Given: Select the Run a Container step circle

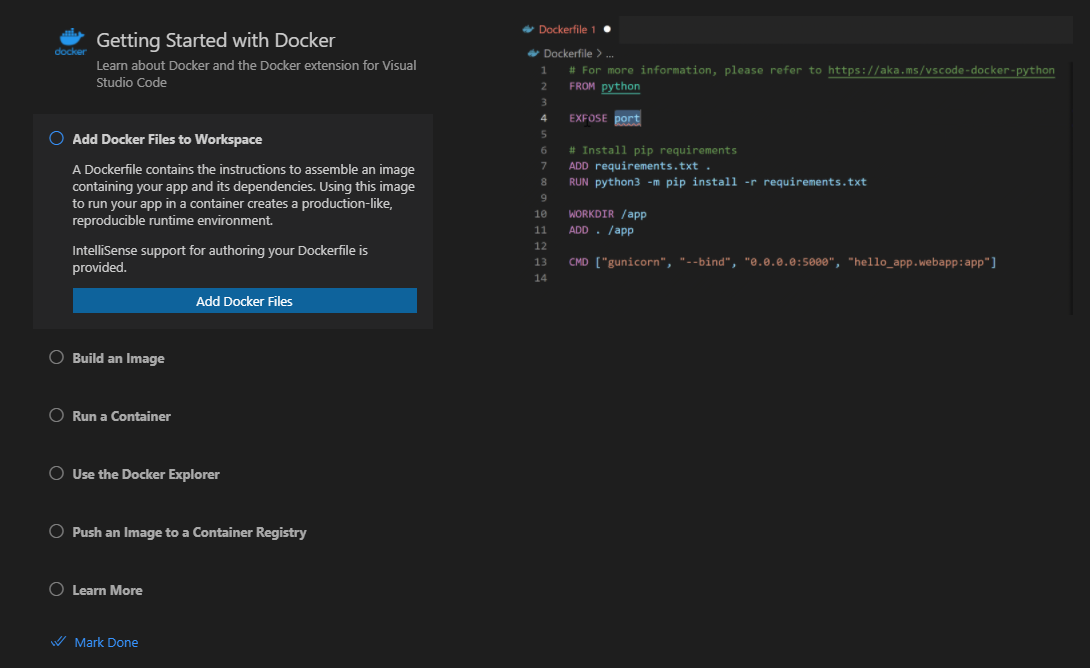Looking at the screenshot, I should tap(56, 415).
